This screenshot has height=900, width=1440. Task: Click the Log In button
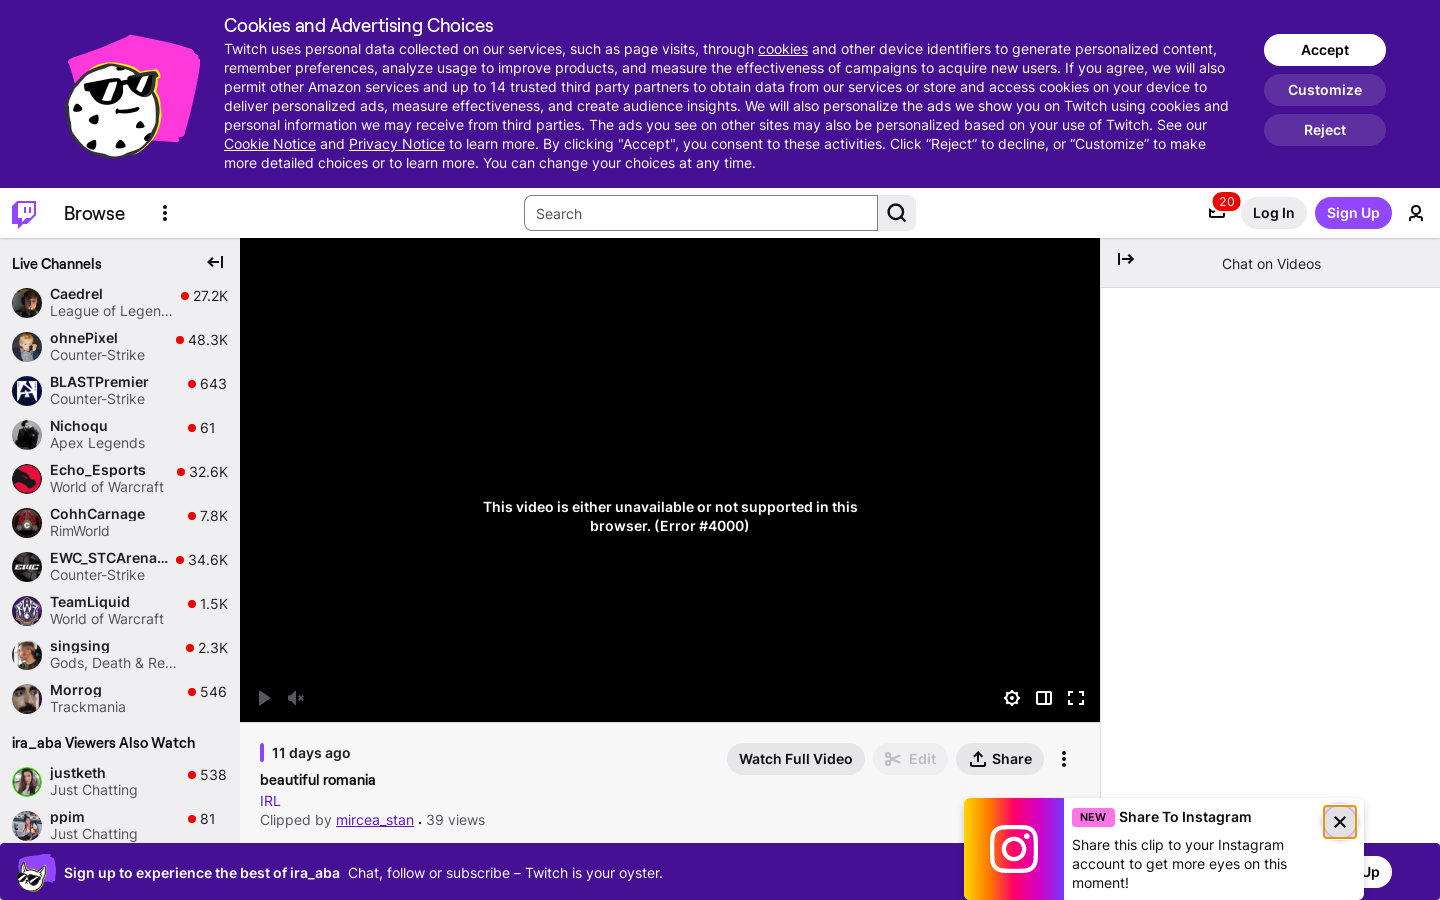pyautogui.click(x=1273, y=213)
